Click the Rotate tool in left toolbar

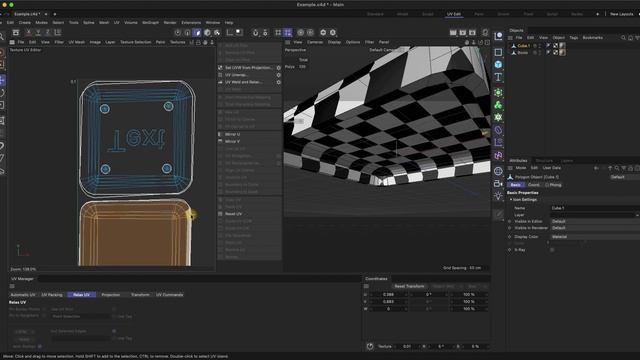point(2,93)
